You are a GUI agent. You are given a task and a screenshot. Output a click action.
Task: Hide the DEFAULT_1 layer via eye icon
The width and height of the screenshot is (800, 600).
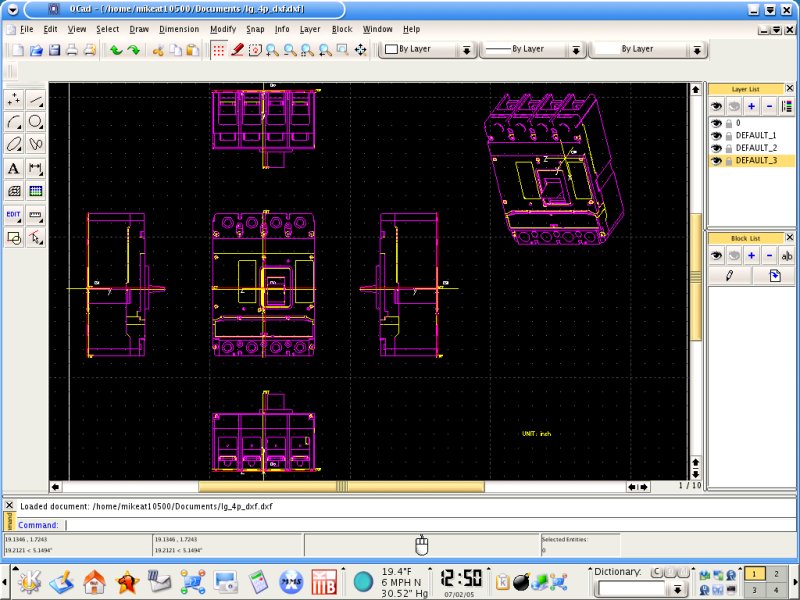716,135
